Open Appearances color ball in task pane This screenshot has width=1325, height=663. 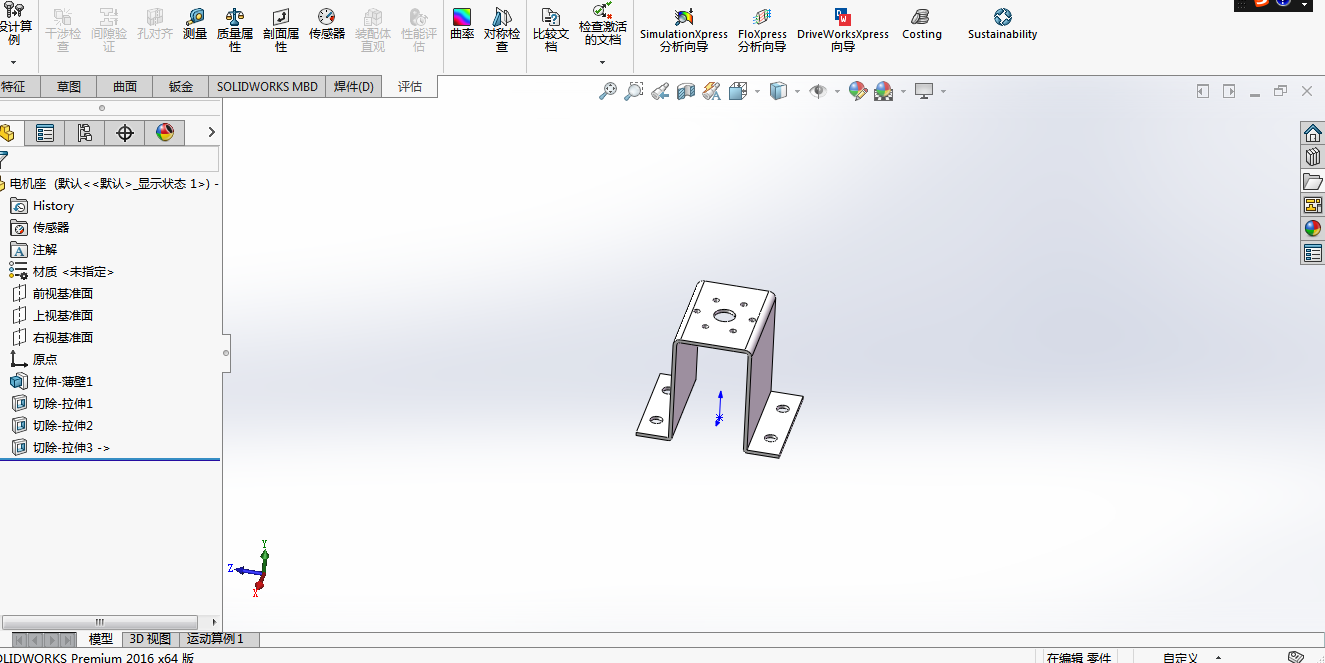(1312, 229)
